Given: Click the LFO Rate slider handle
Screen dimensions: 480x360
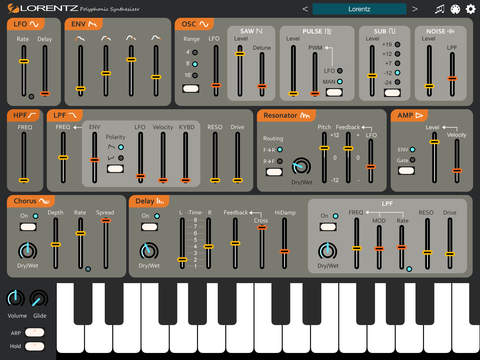Looking at the screenshot, I should tap(24, 61).
